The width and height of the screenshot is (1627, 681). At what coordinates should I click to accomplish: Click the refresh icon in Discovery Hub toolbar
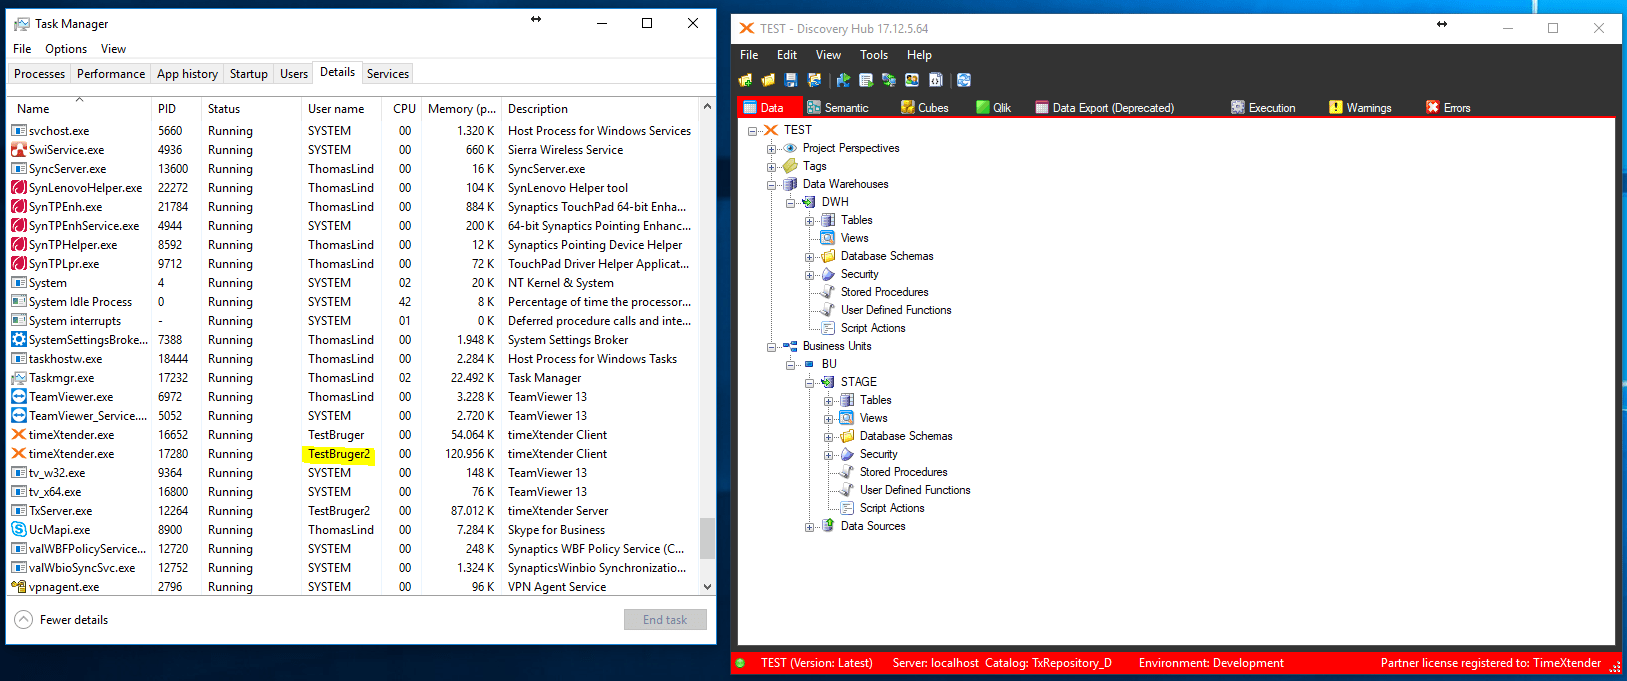(x=963, y=80)
